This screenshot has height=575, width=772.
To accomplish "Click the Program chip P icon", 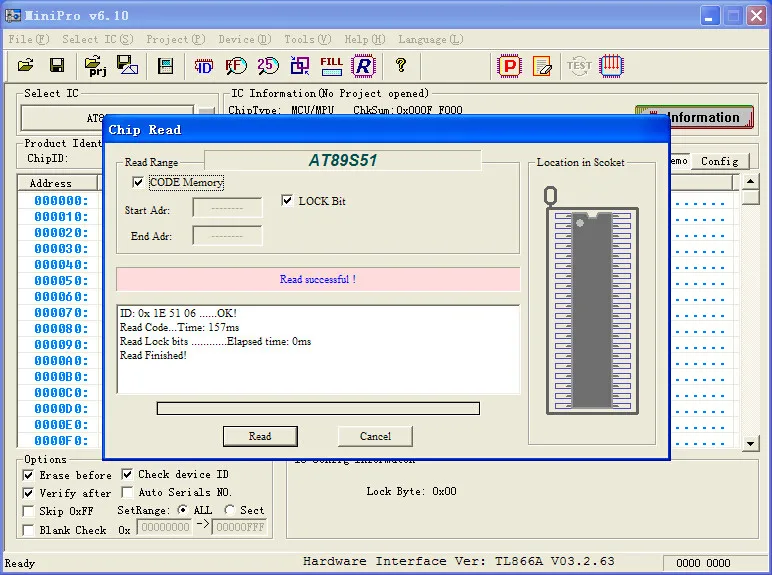I will coord(510,66).
